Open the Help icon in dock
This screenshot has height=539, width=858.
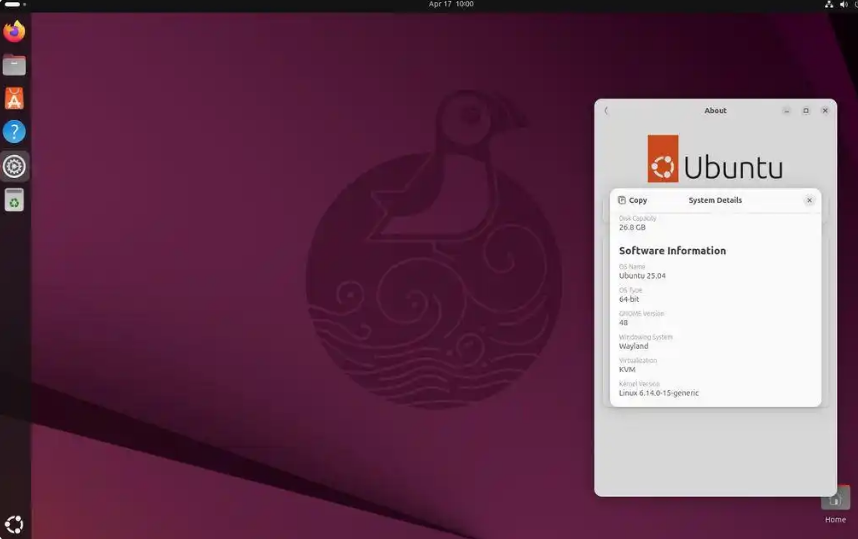(x=14, y=132)
